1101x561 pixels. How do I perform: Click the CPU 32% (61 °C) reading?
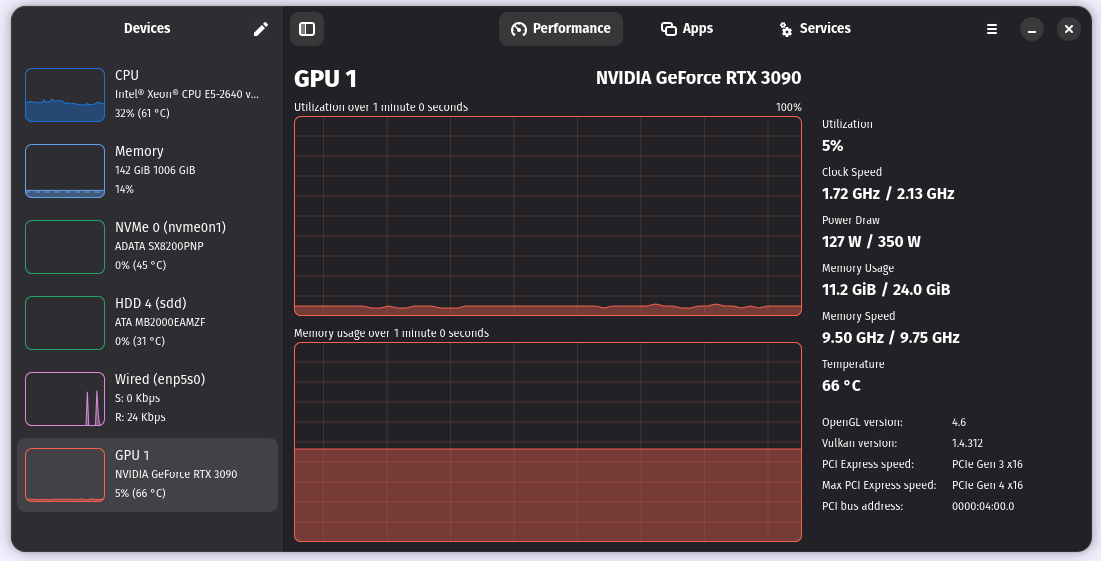(142, 113)
